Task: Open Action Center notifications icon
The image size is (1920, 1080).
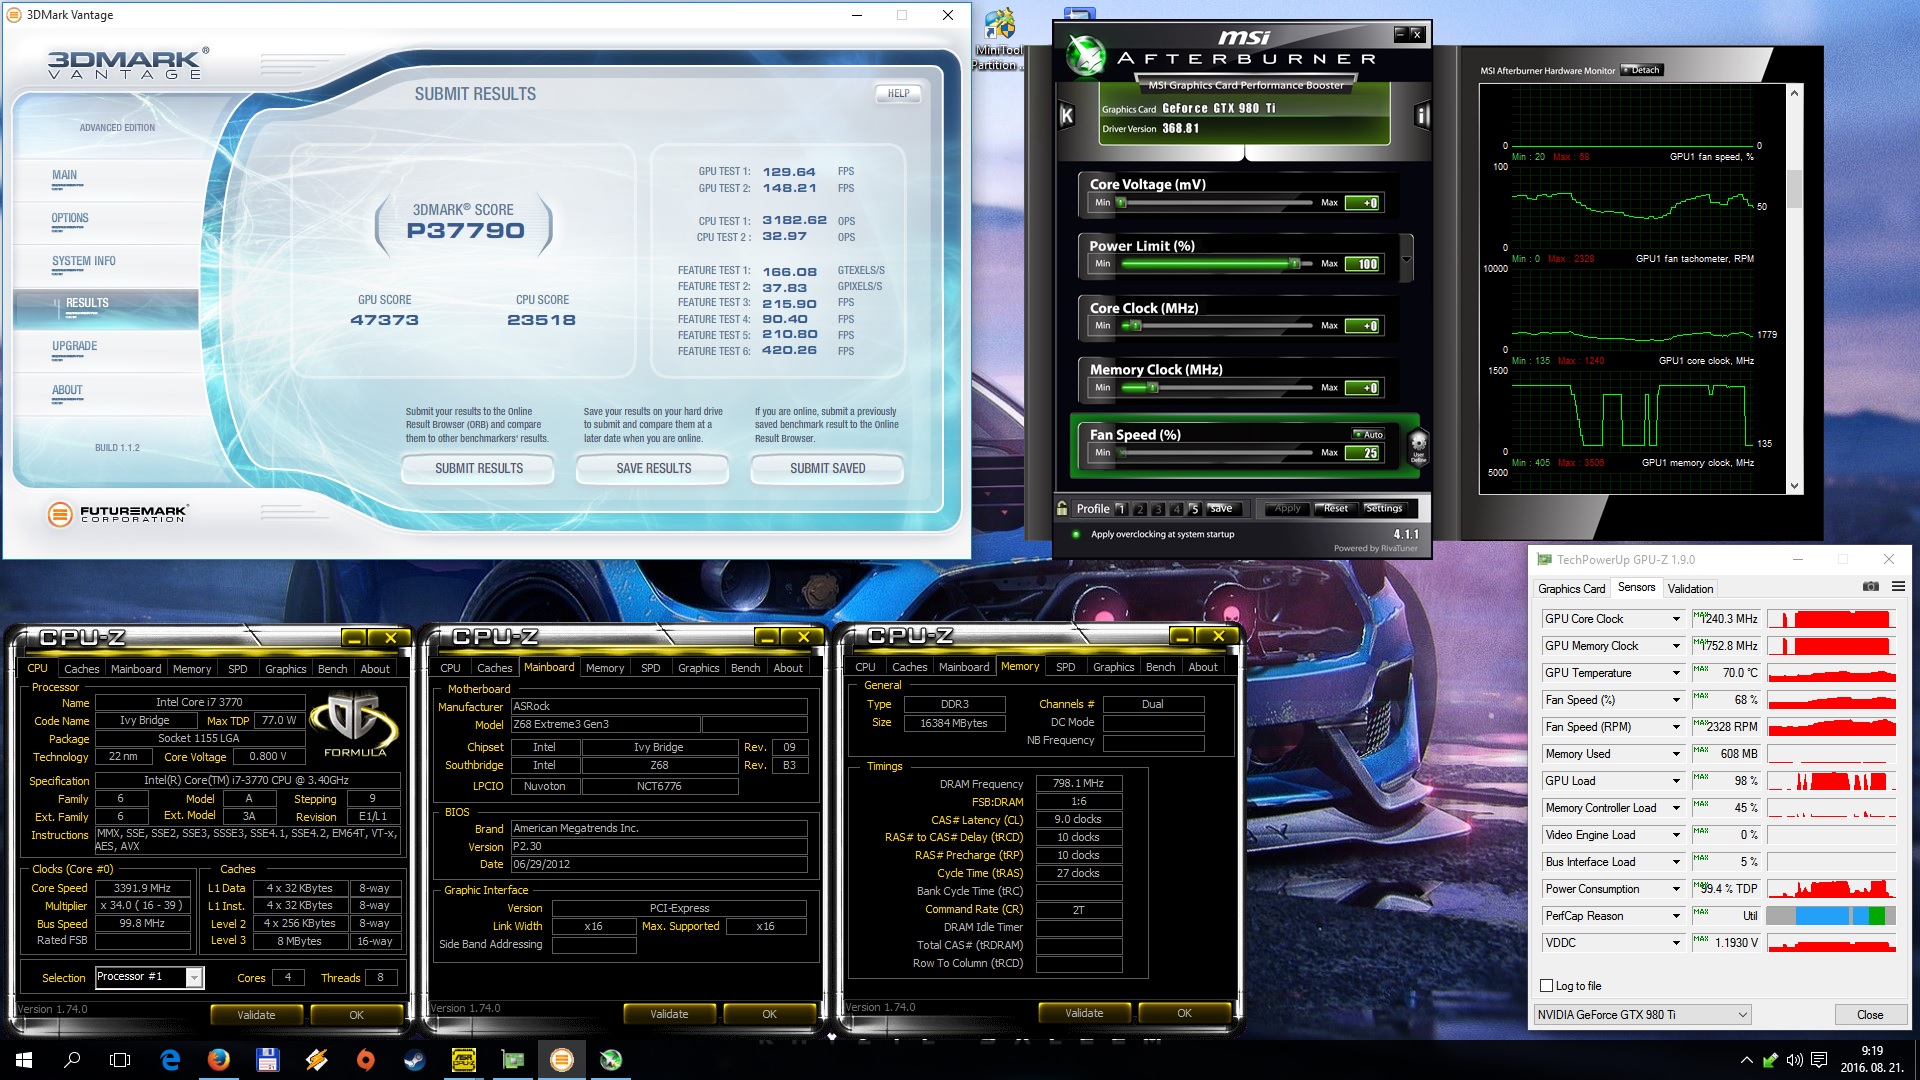Action: click(x=1819, y=1060)
